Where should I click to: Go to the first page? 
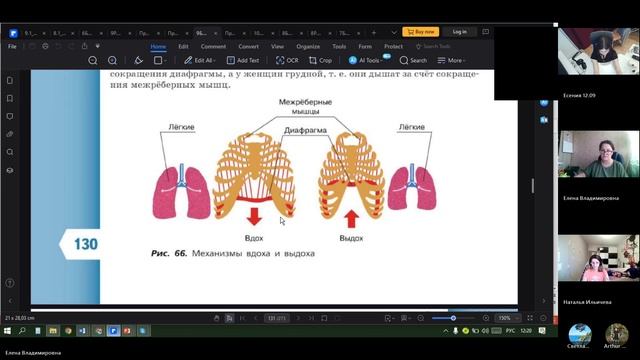pyautogui.click(x=242, y=318)
